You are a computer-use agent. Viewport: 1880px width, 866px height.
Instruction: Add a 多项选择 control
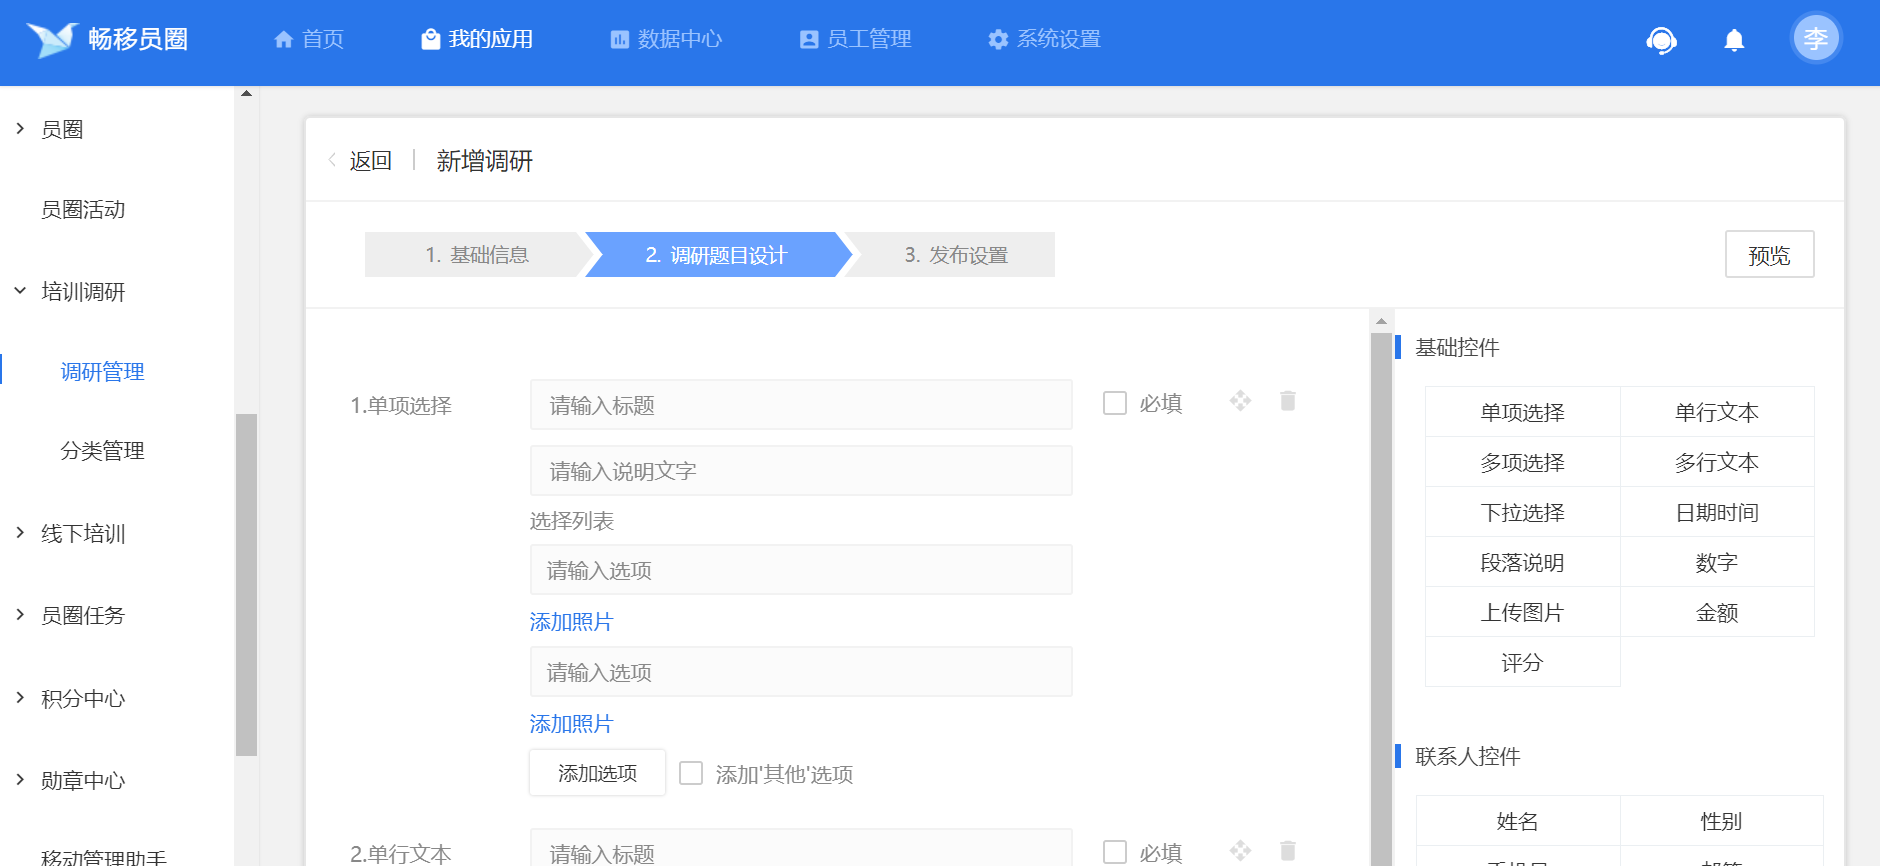[1522, 462]
